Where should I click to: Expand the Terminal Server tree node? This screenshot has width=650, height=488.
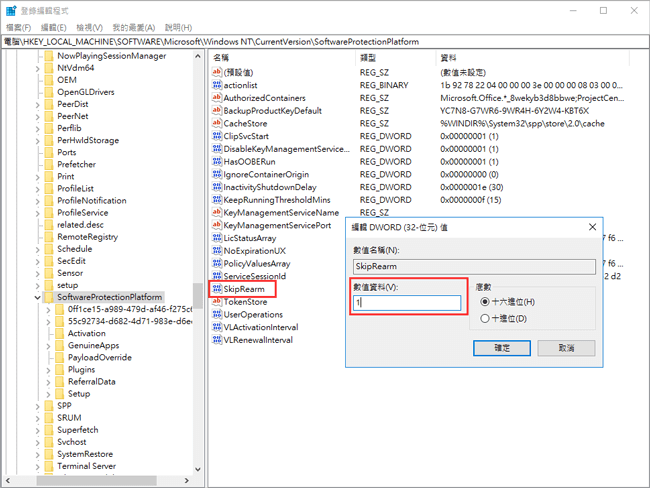point(37,465)
